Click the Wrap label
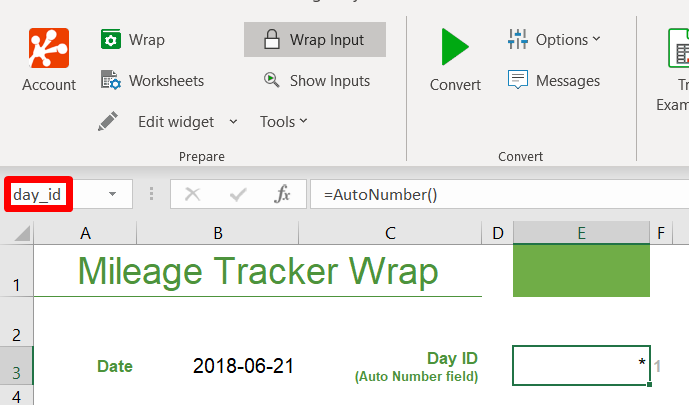The image size is (689, 405). (147, 40)
